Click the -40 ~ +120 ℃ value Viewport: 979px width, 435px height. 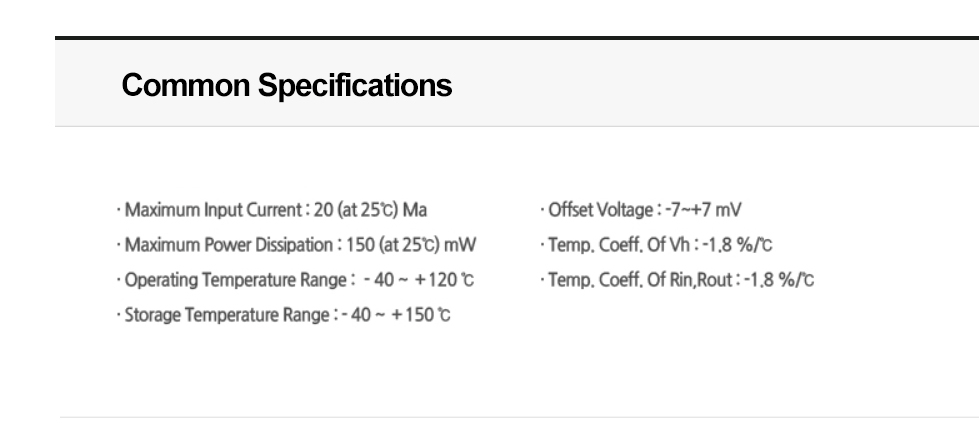(418, 280)
